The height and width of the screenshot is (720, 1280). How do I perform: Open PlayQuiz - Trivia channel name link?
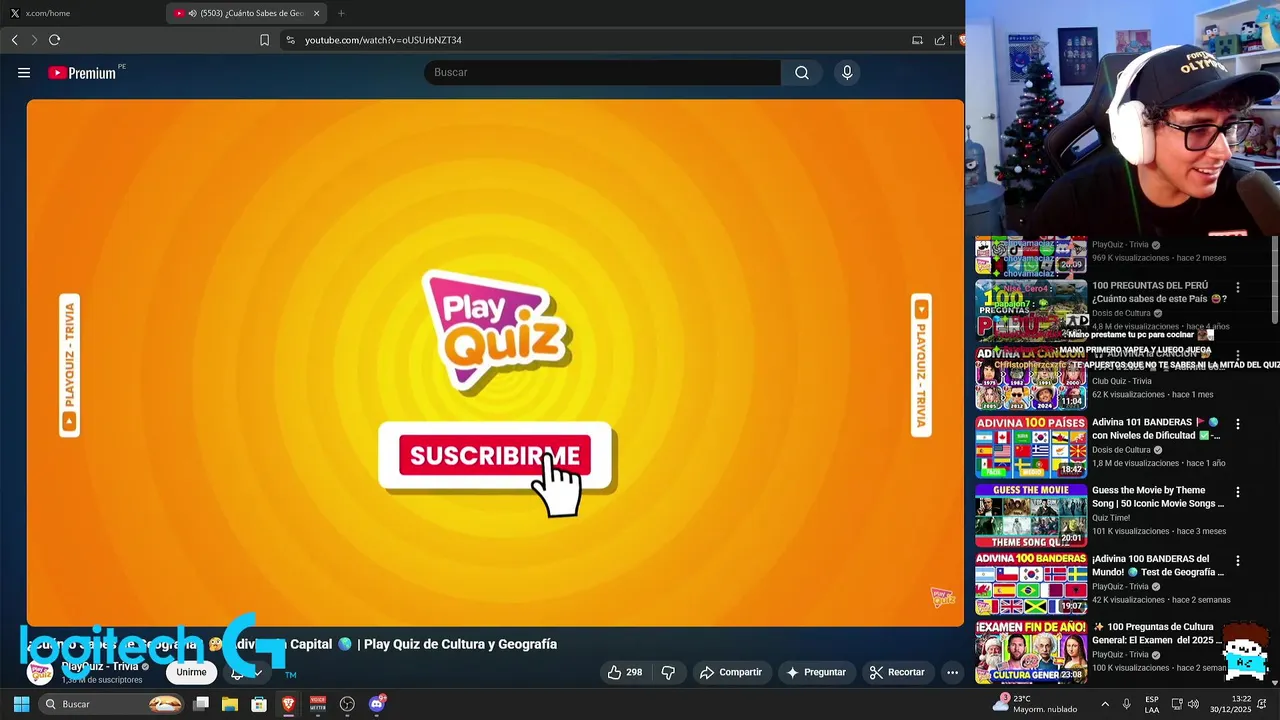pos(100,666)
